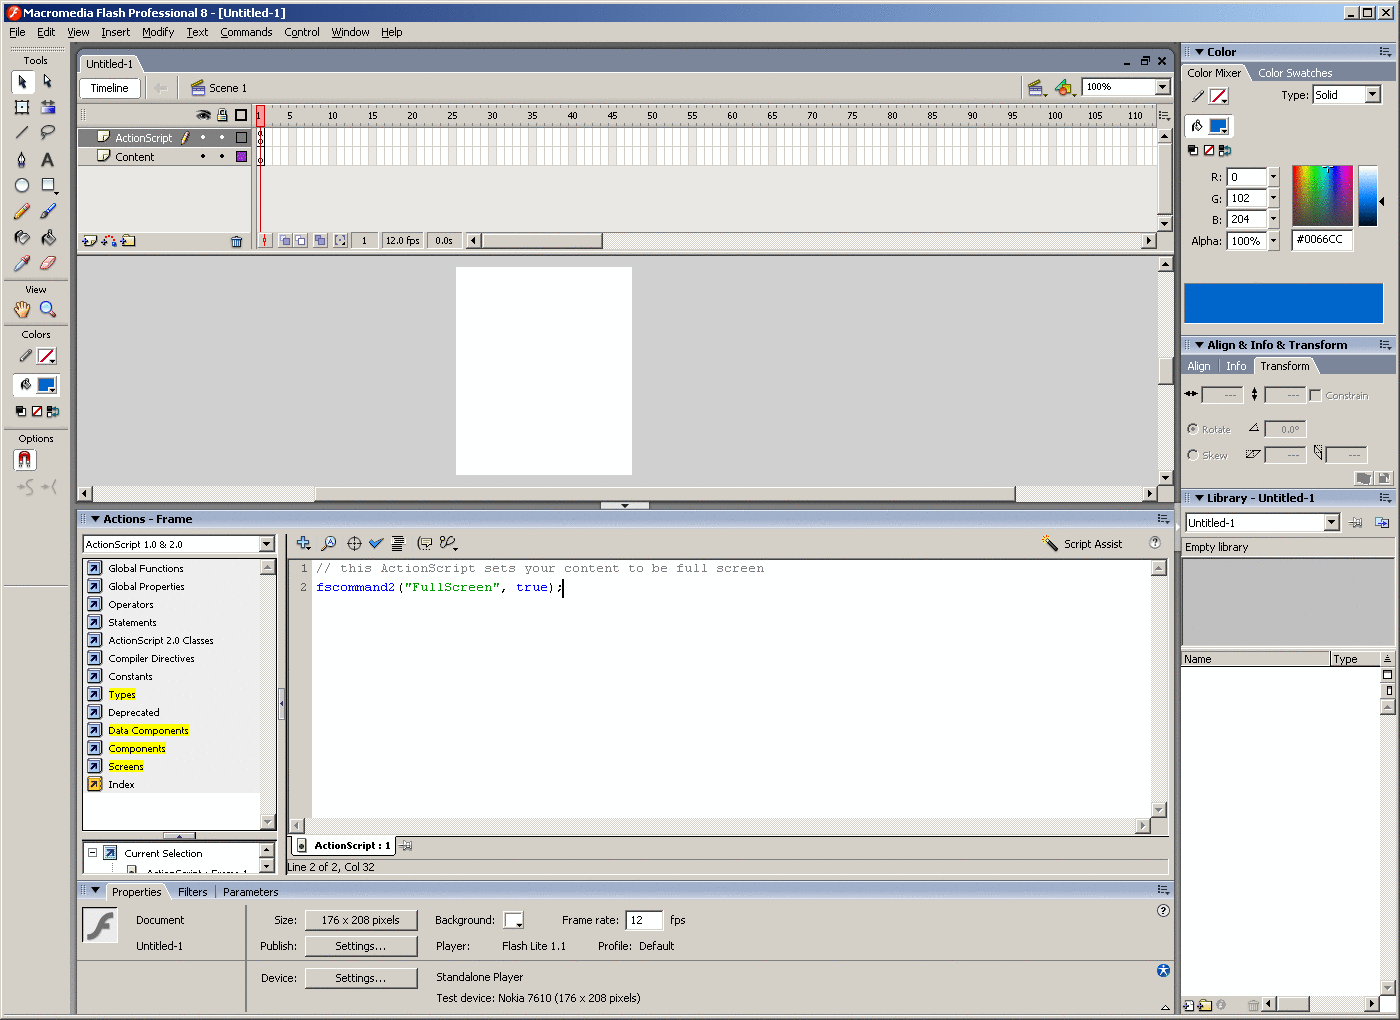Open the fill Type dropdown
Screen dimensions: 1400x1020
click(x=1372, y=95)
